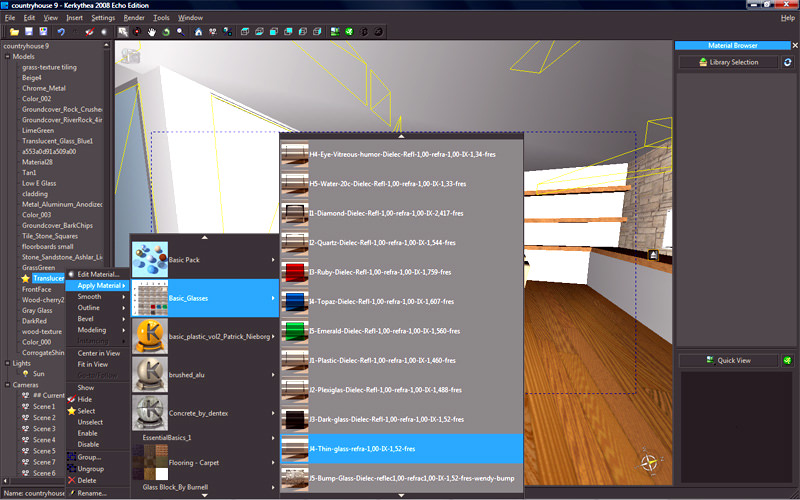Open the Settings menu
This screenshot has height=500, width=800.
(103, 18)
